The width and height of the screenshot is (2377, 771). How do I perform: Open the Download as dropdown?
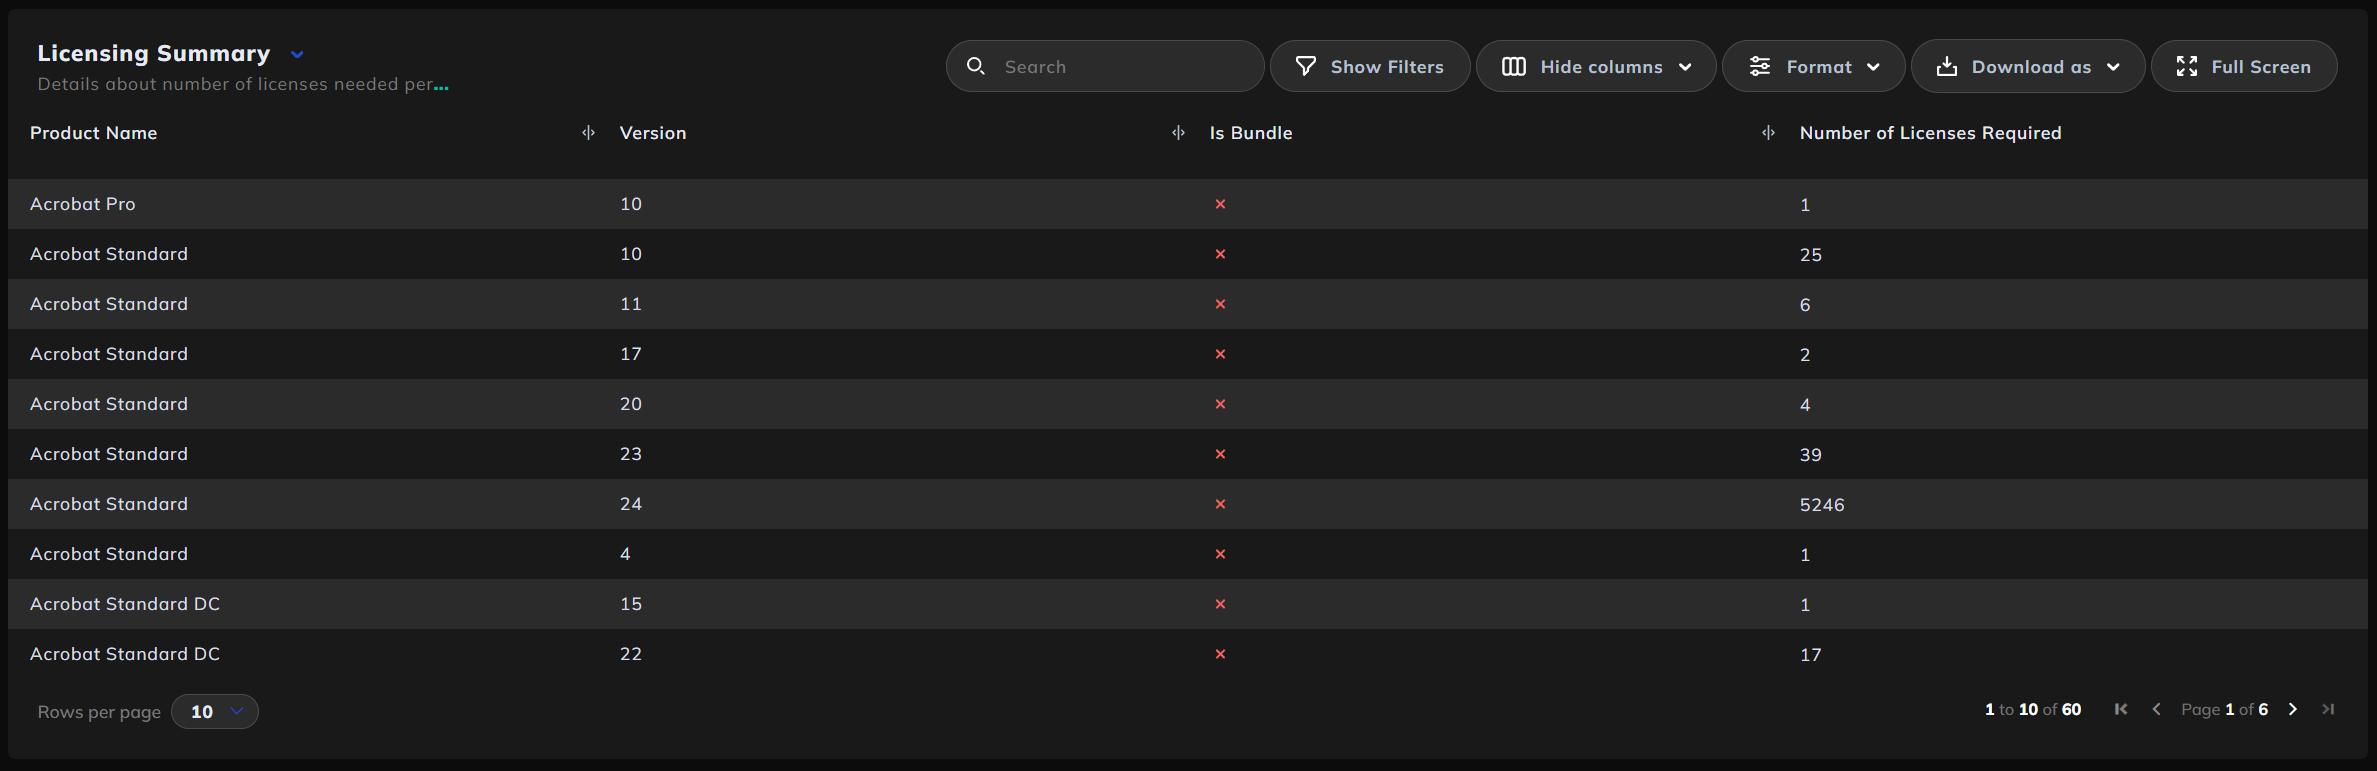click(x=2028, y=66)
